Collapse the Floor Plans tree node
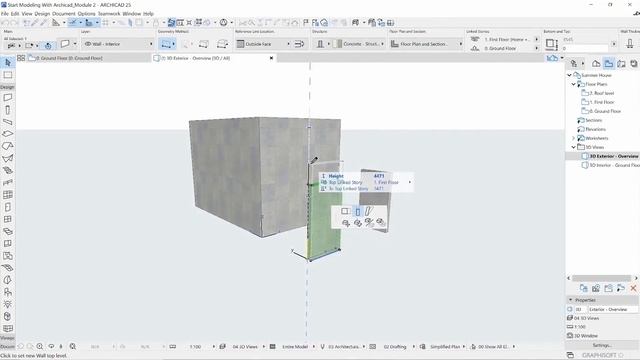640x360 pixels. click(573, 84)
